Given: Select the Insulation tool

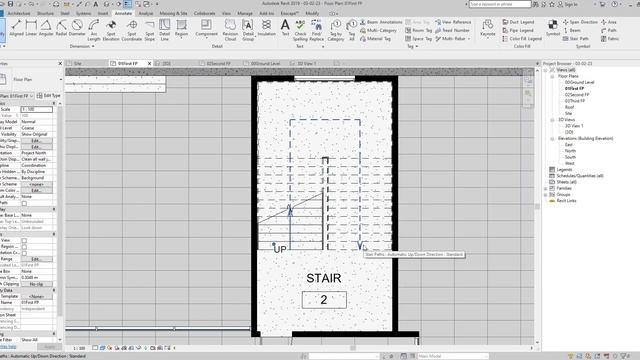Looking at the screenshot, I should 267,29.
